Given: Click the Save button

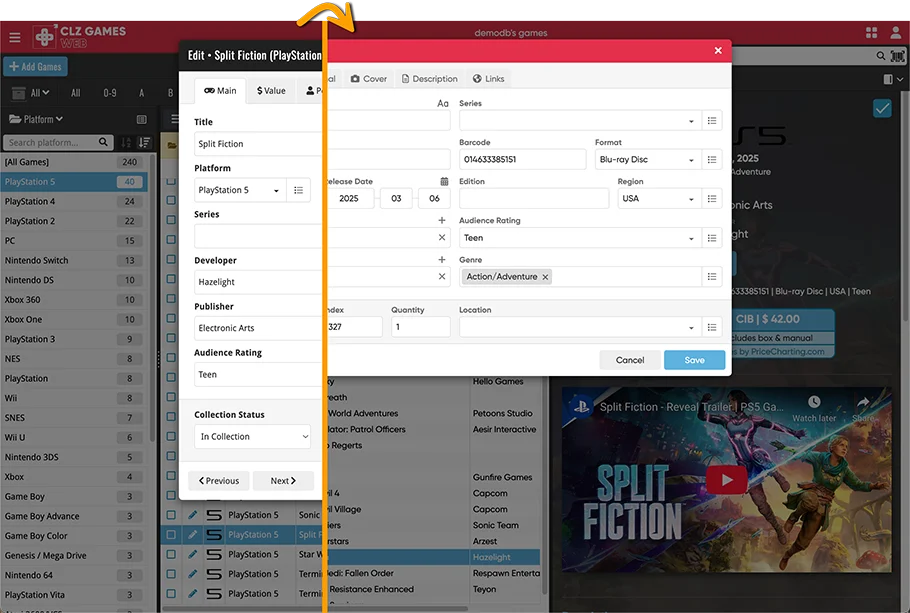Looking at the screenshot, I should (x=695, y=360).
